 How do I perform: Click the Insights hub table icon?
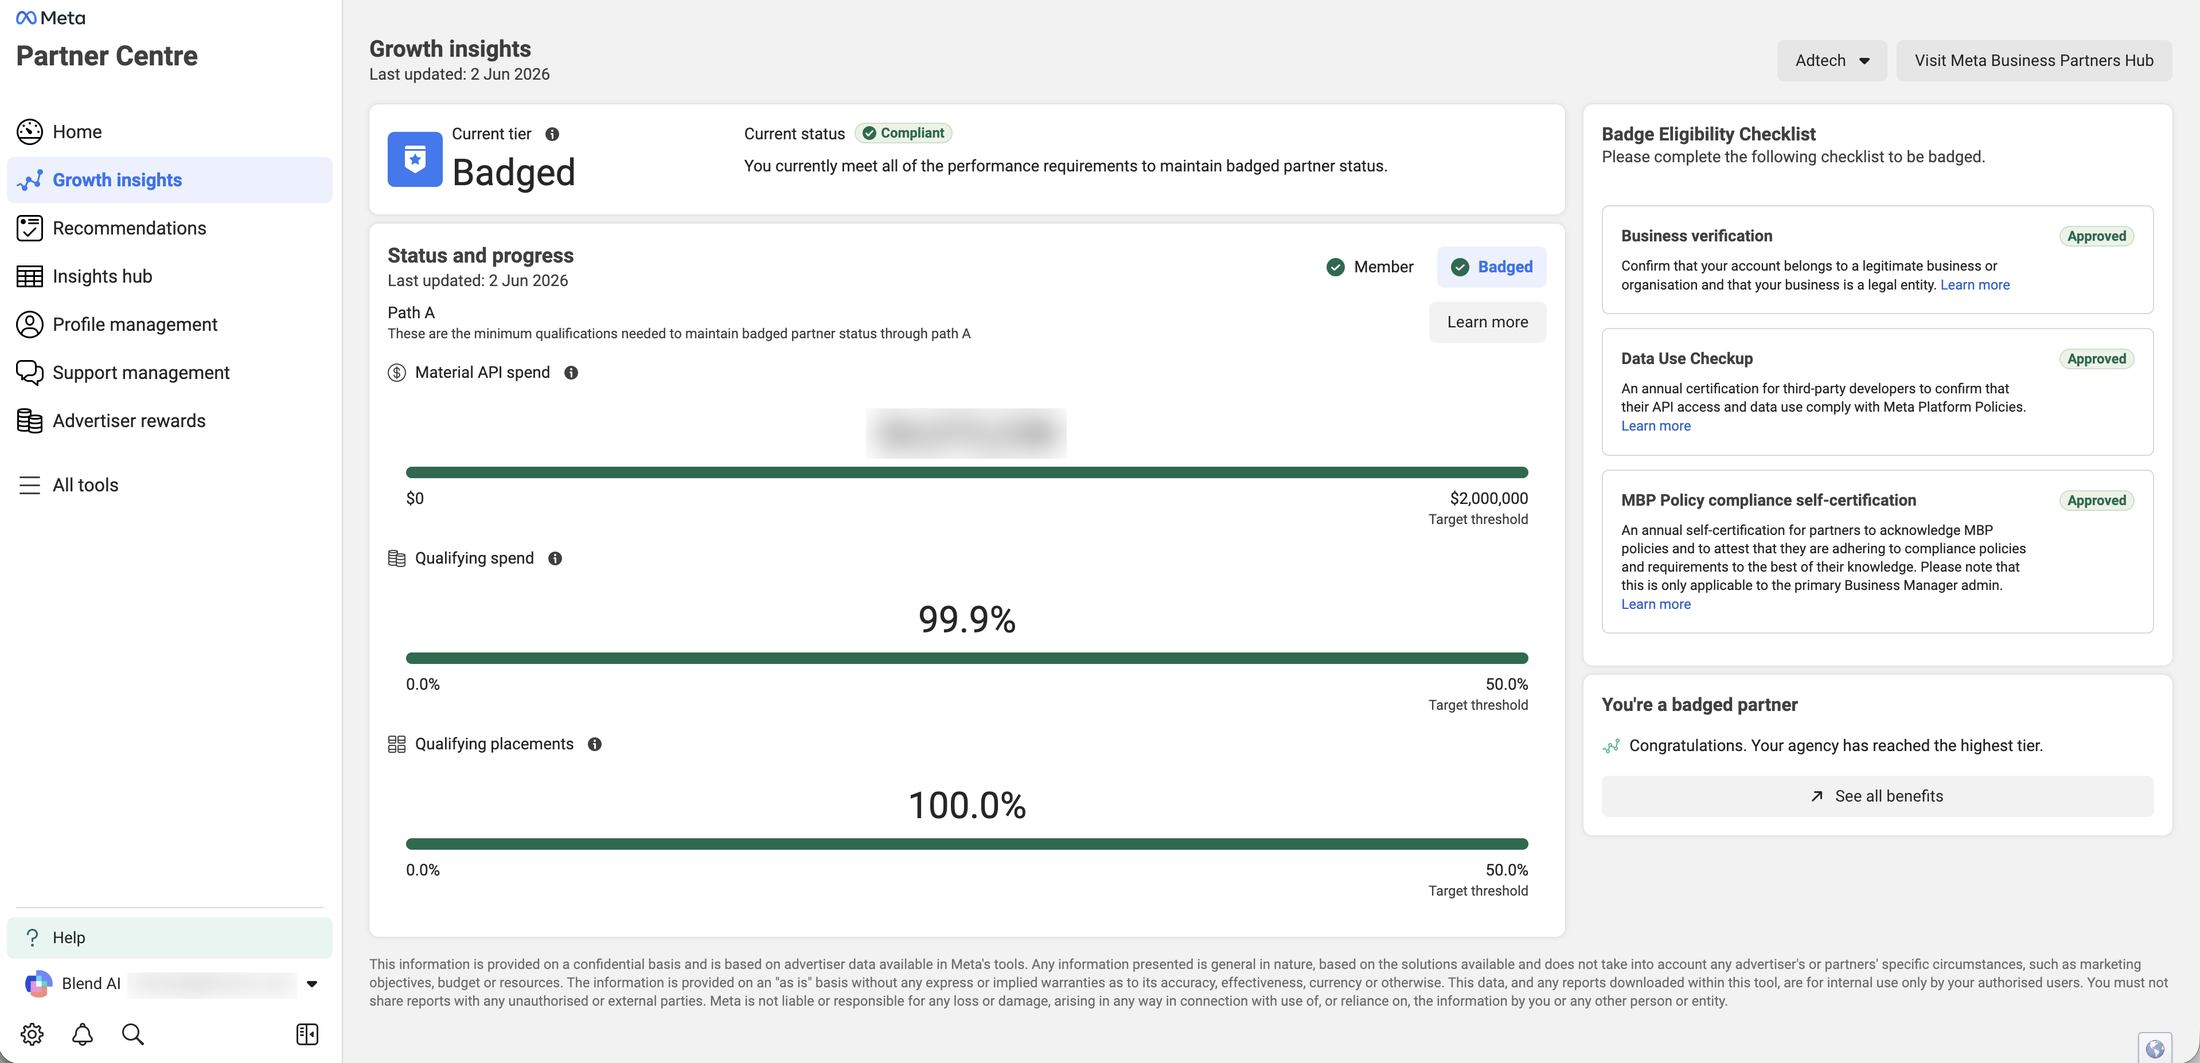click(x=30, y=276)
